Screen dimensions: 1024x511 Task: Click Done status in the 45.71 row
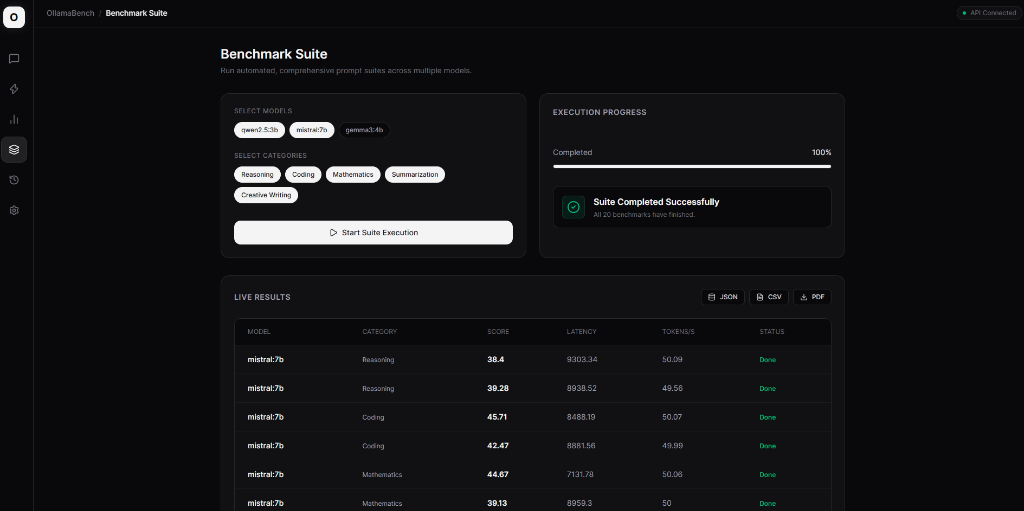[767, 418]
